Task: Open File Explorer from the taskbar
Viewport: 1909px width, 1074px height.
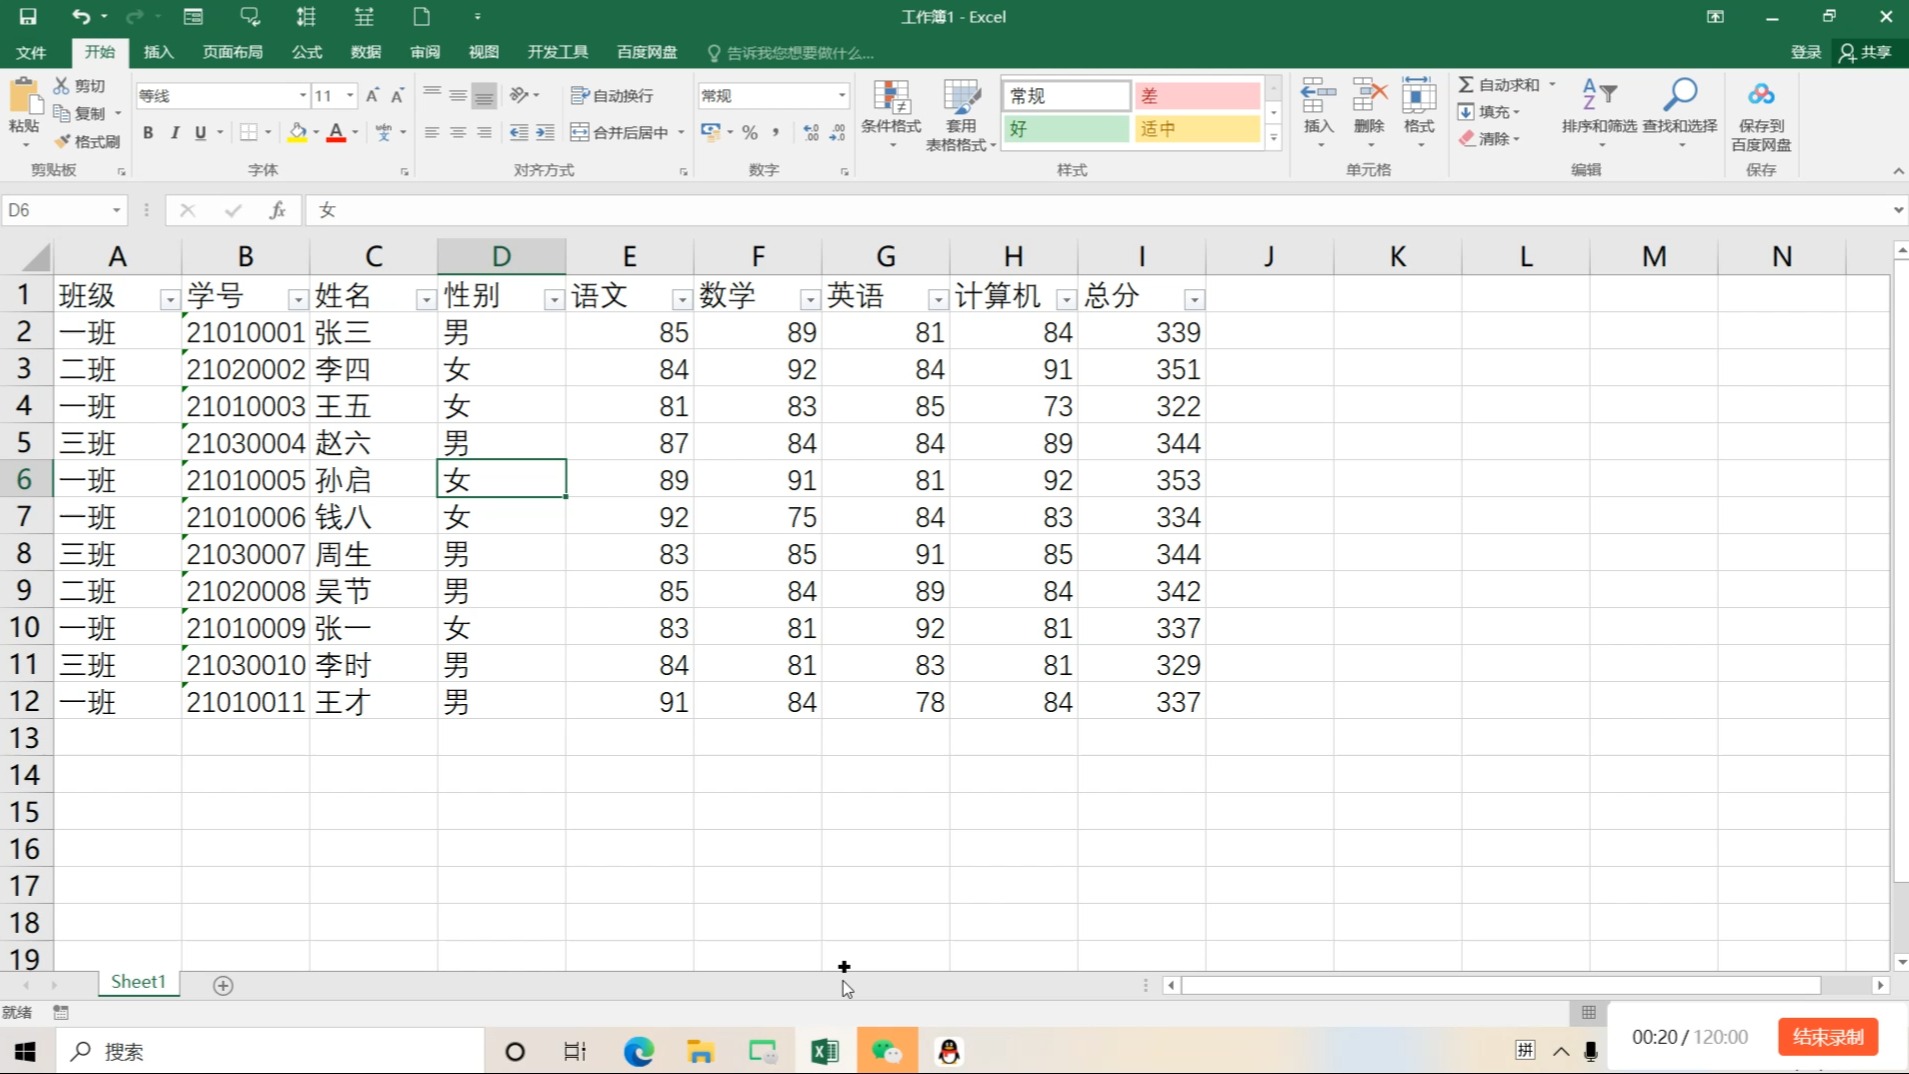Action: [x=700, y=1051]
